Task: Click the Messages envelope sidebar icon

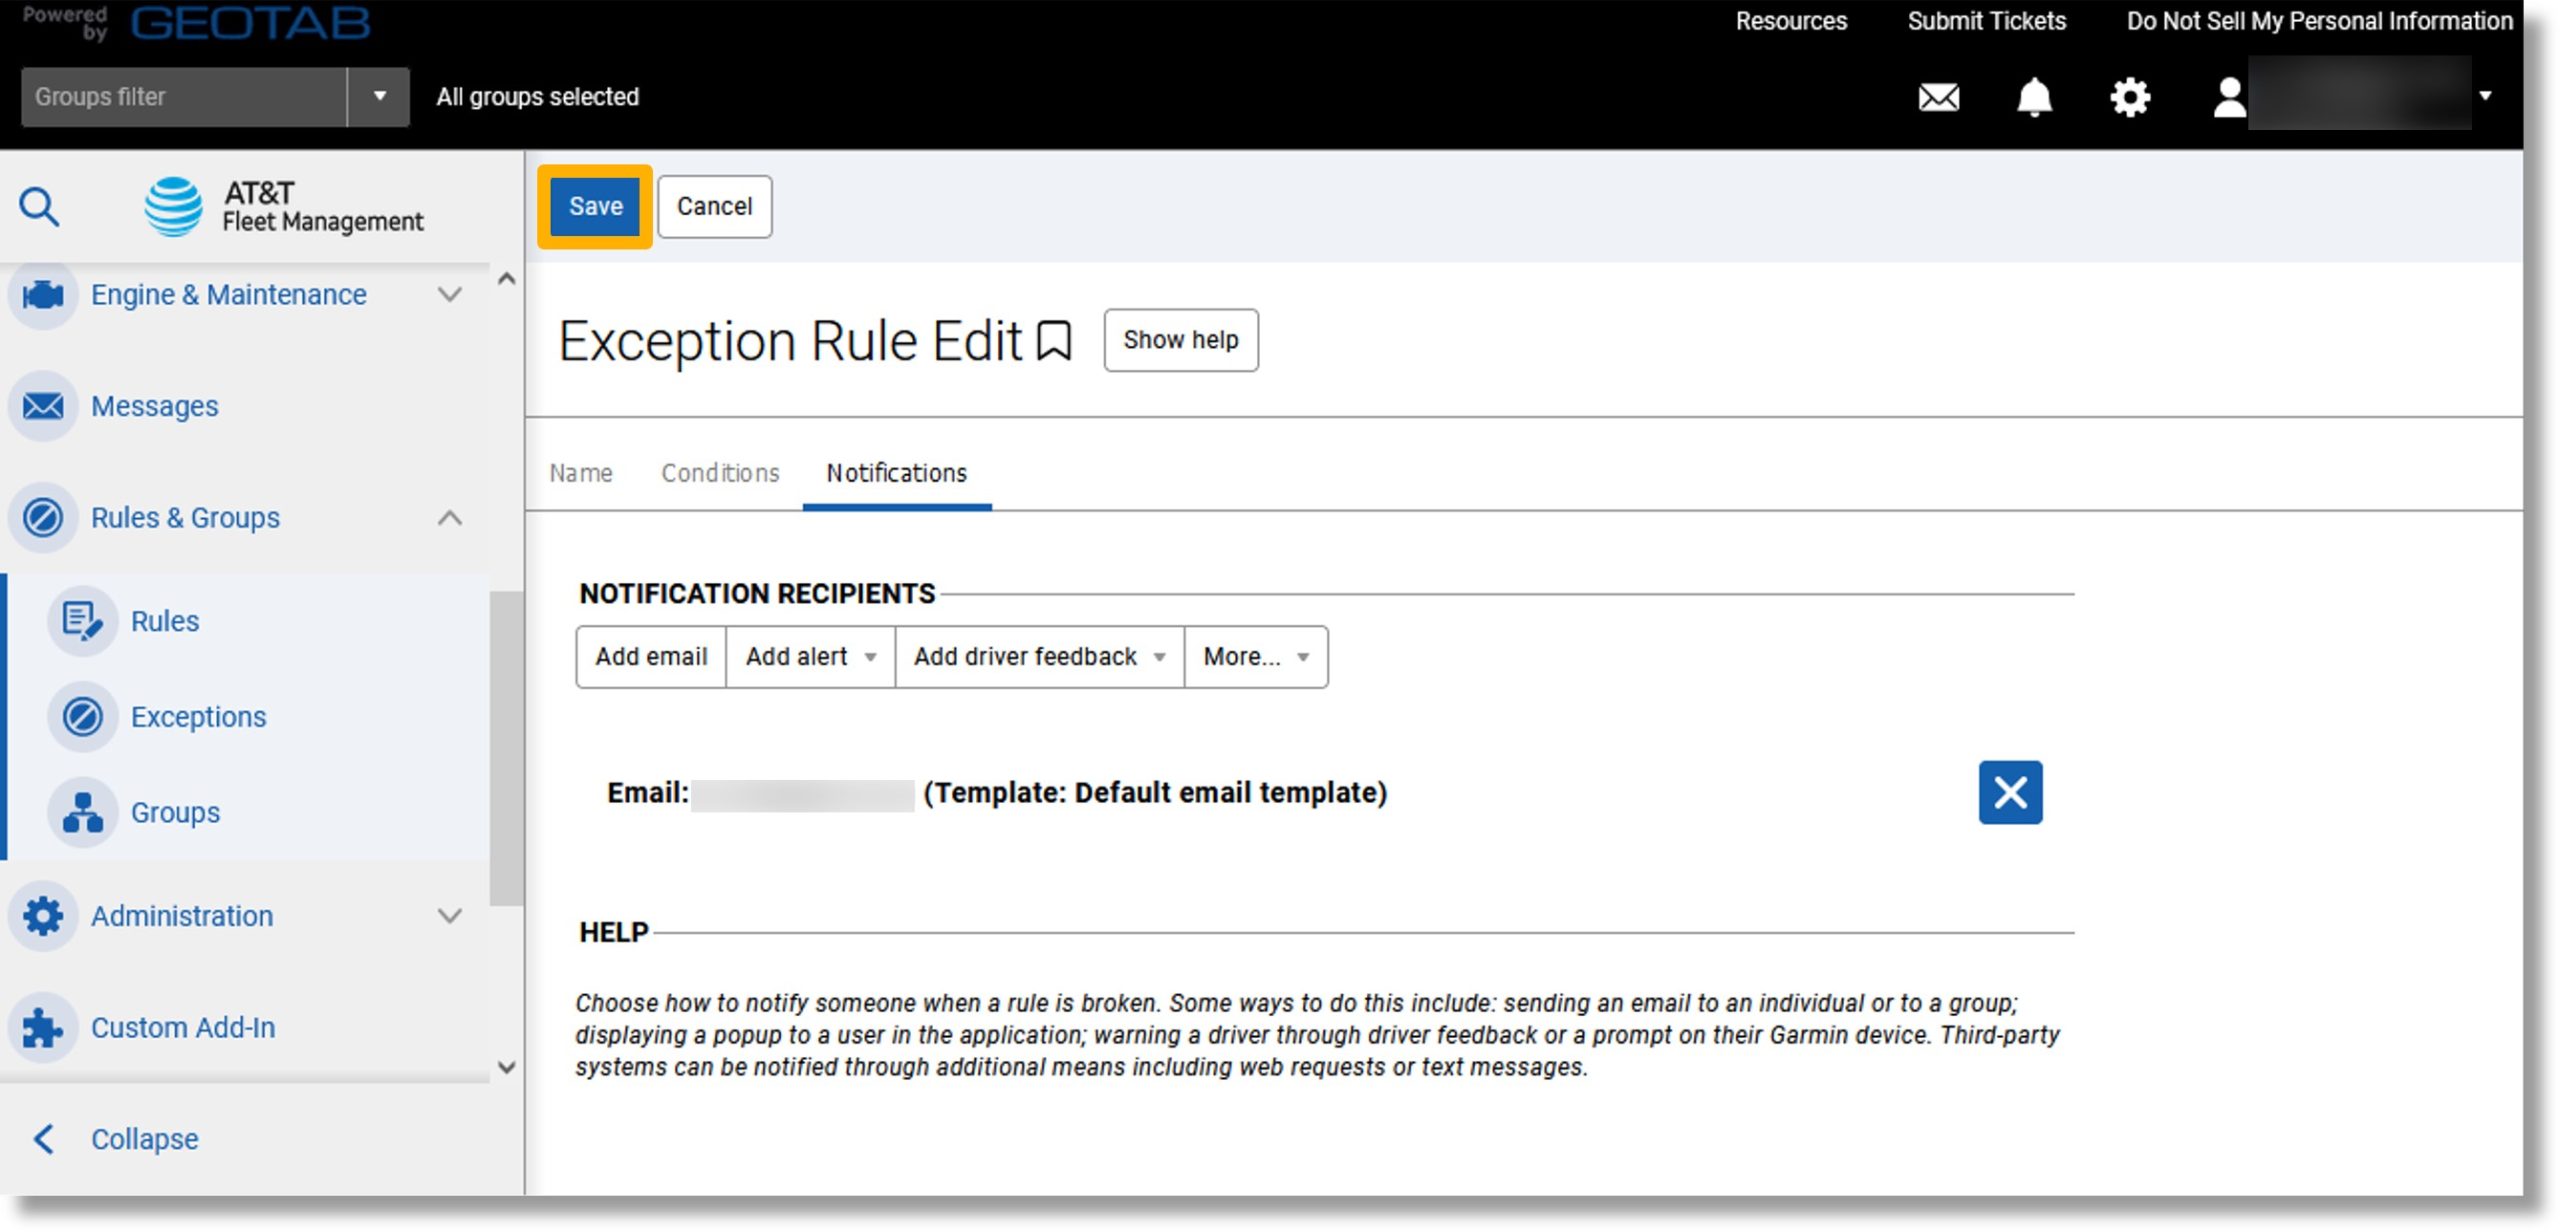Action: click(43, 406)
